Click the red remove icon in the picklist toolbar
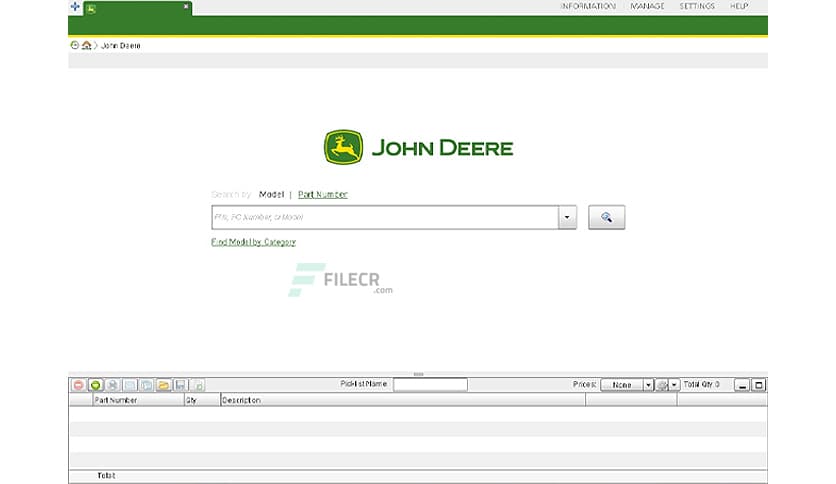The height and width of the screenshot is (484, 836). pyautogui.click(x=78, y=385)
